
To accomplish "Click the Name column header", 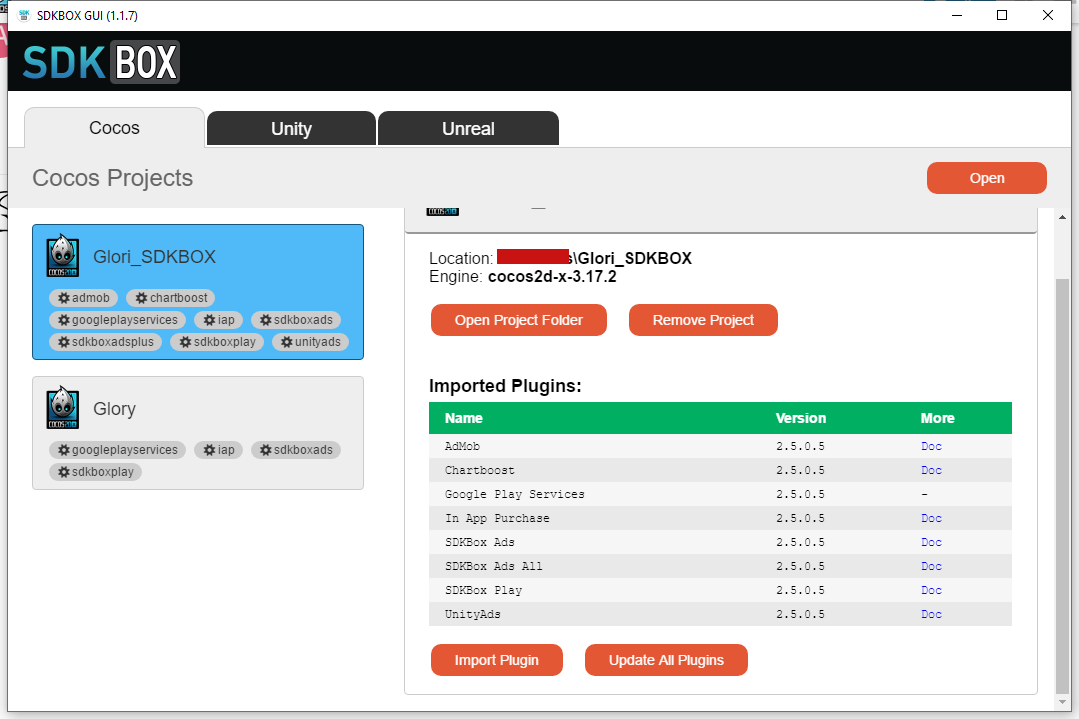I will pos(464,418).
